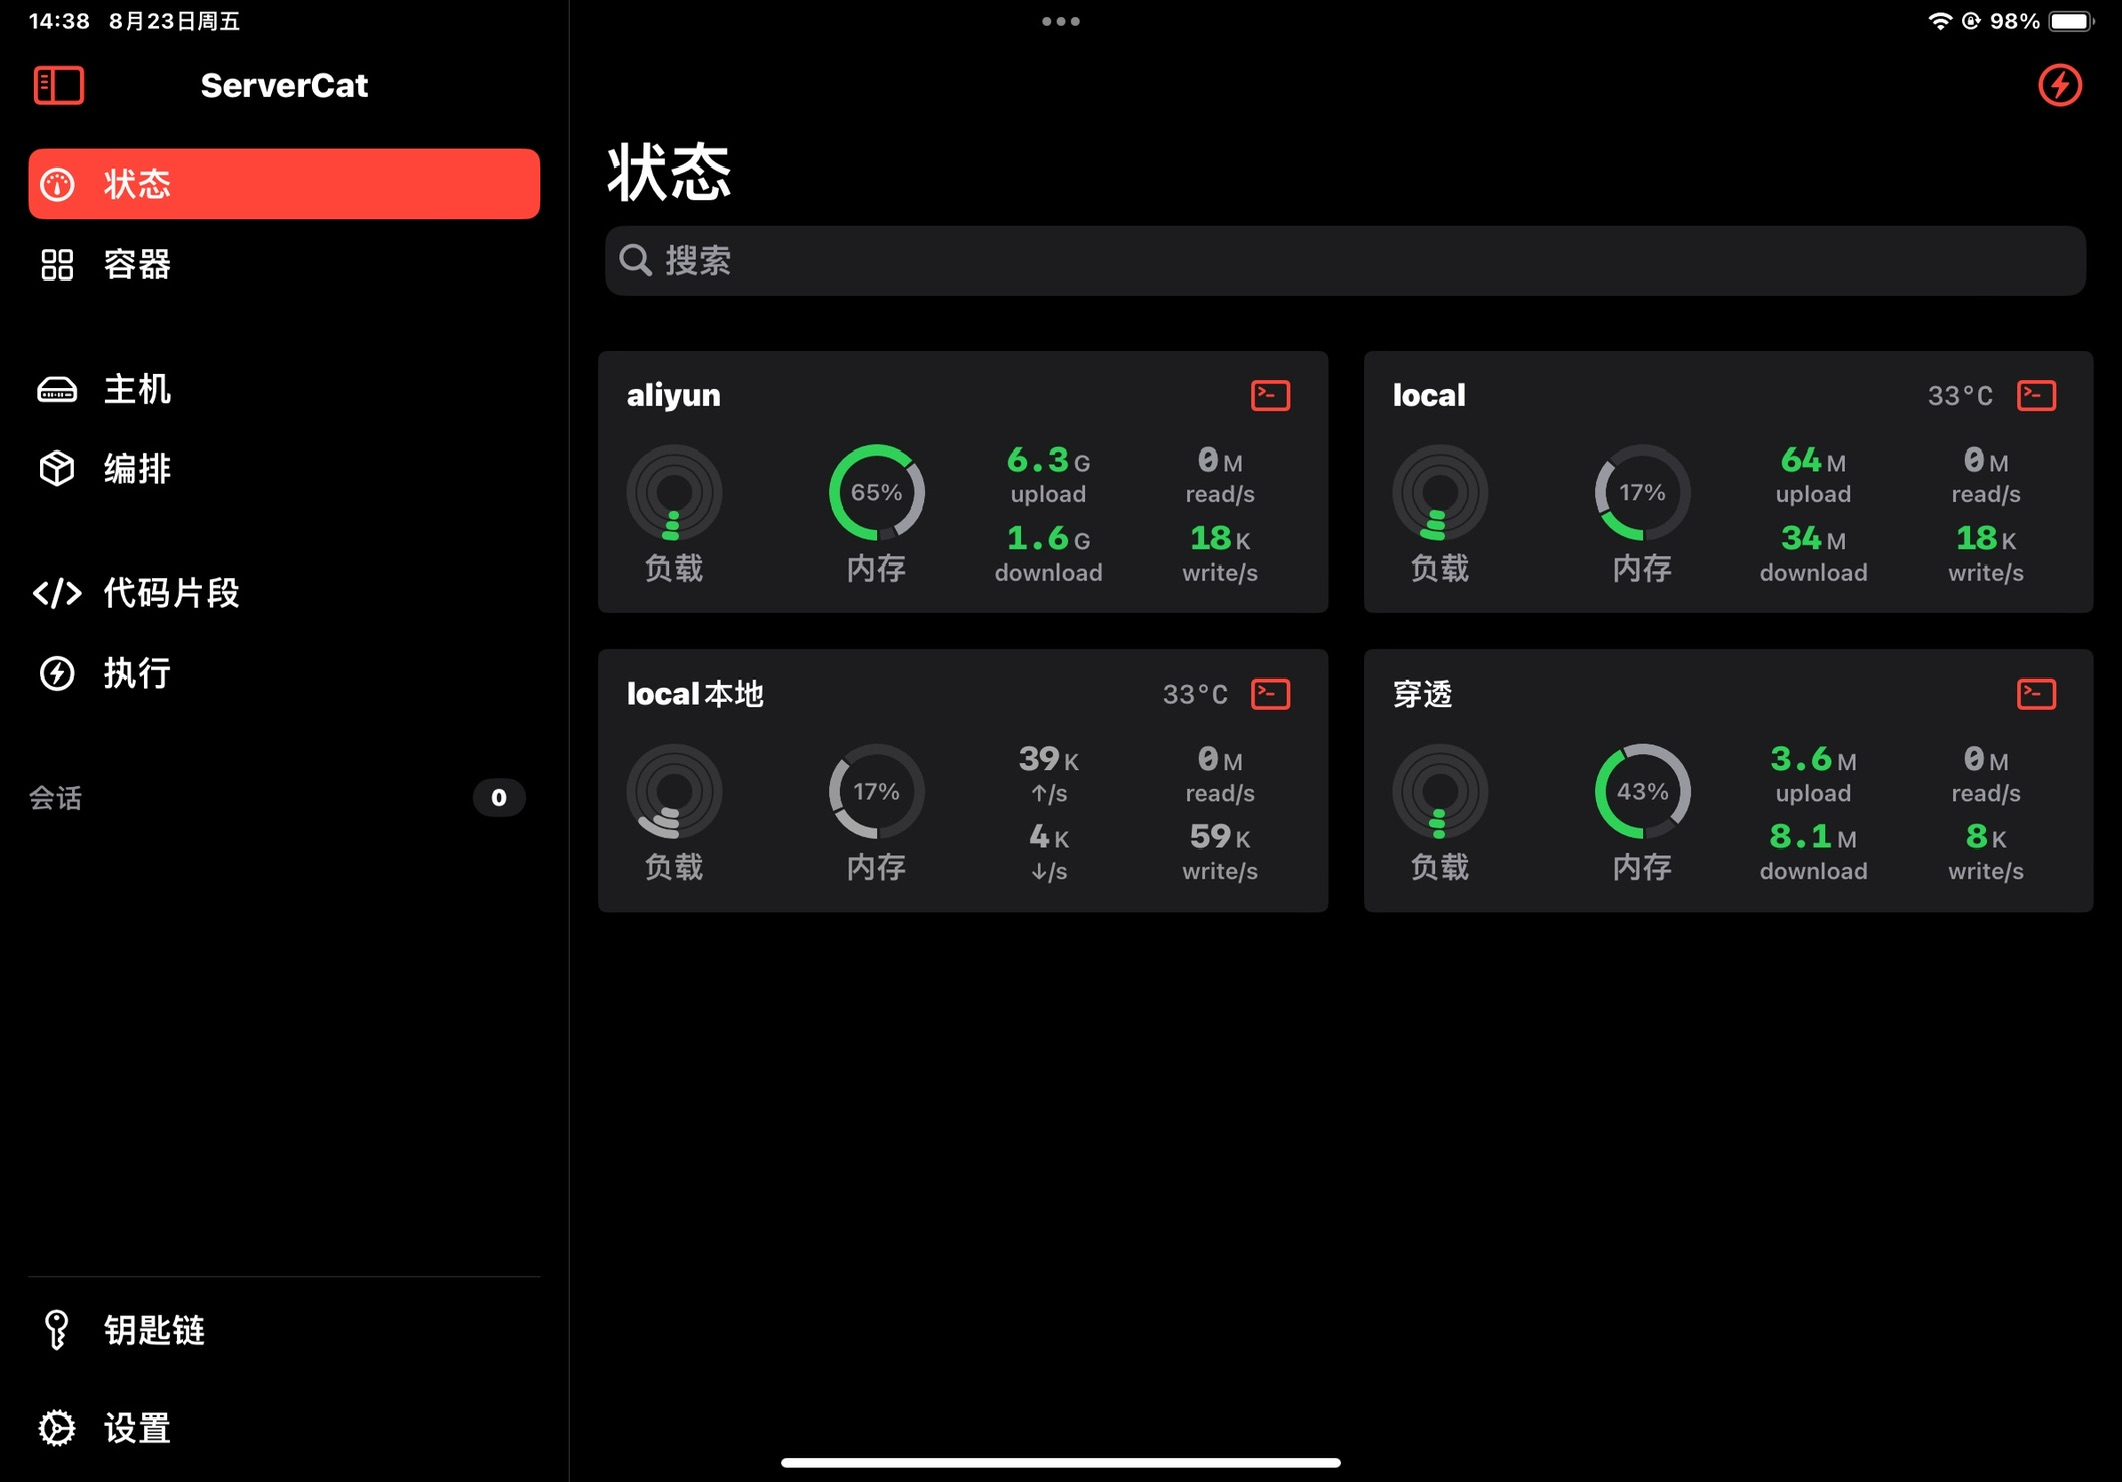Viewport: 2122px width, 1482px height.
Task: Tap the three-dot multitasking menu at top
Action: (1060, 21)
